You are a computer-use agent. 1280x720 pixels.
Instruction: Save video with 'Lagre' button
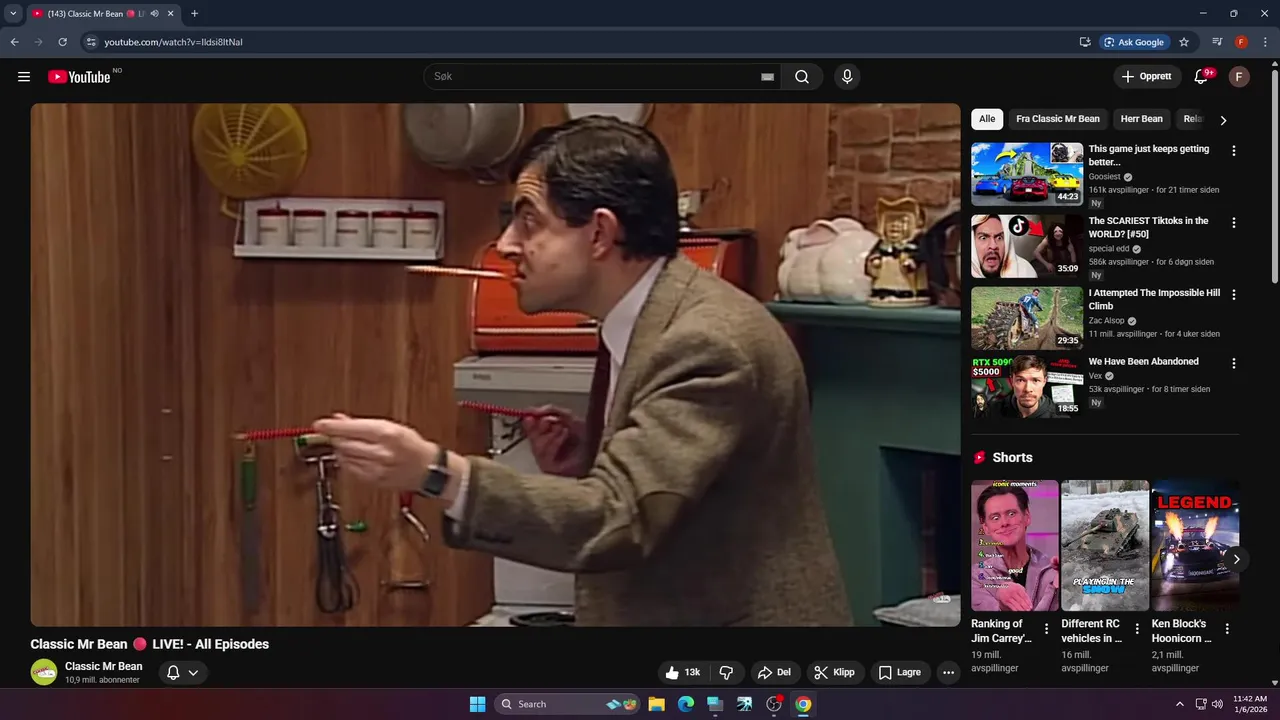[x=900, y=673]
